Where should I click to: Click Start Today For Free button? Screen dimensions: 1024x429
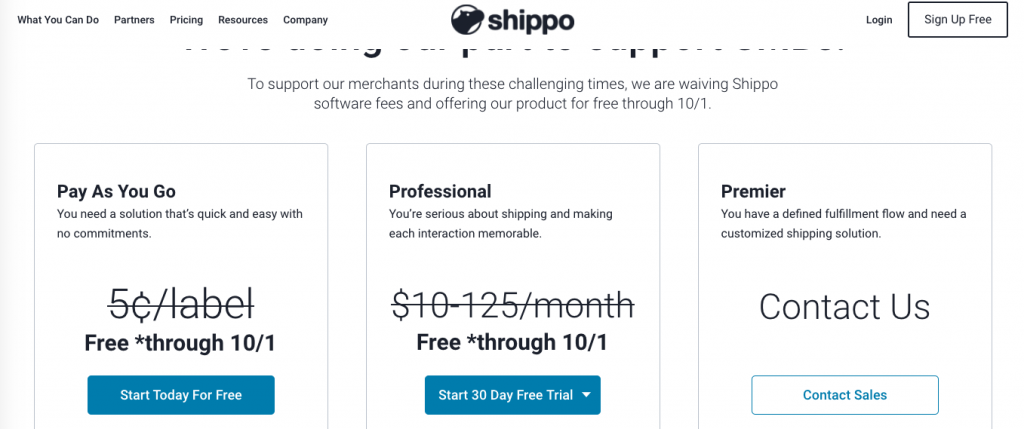[x=181, y=395]
